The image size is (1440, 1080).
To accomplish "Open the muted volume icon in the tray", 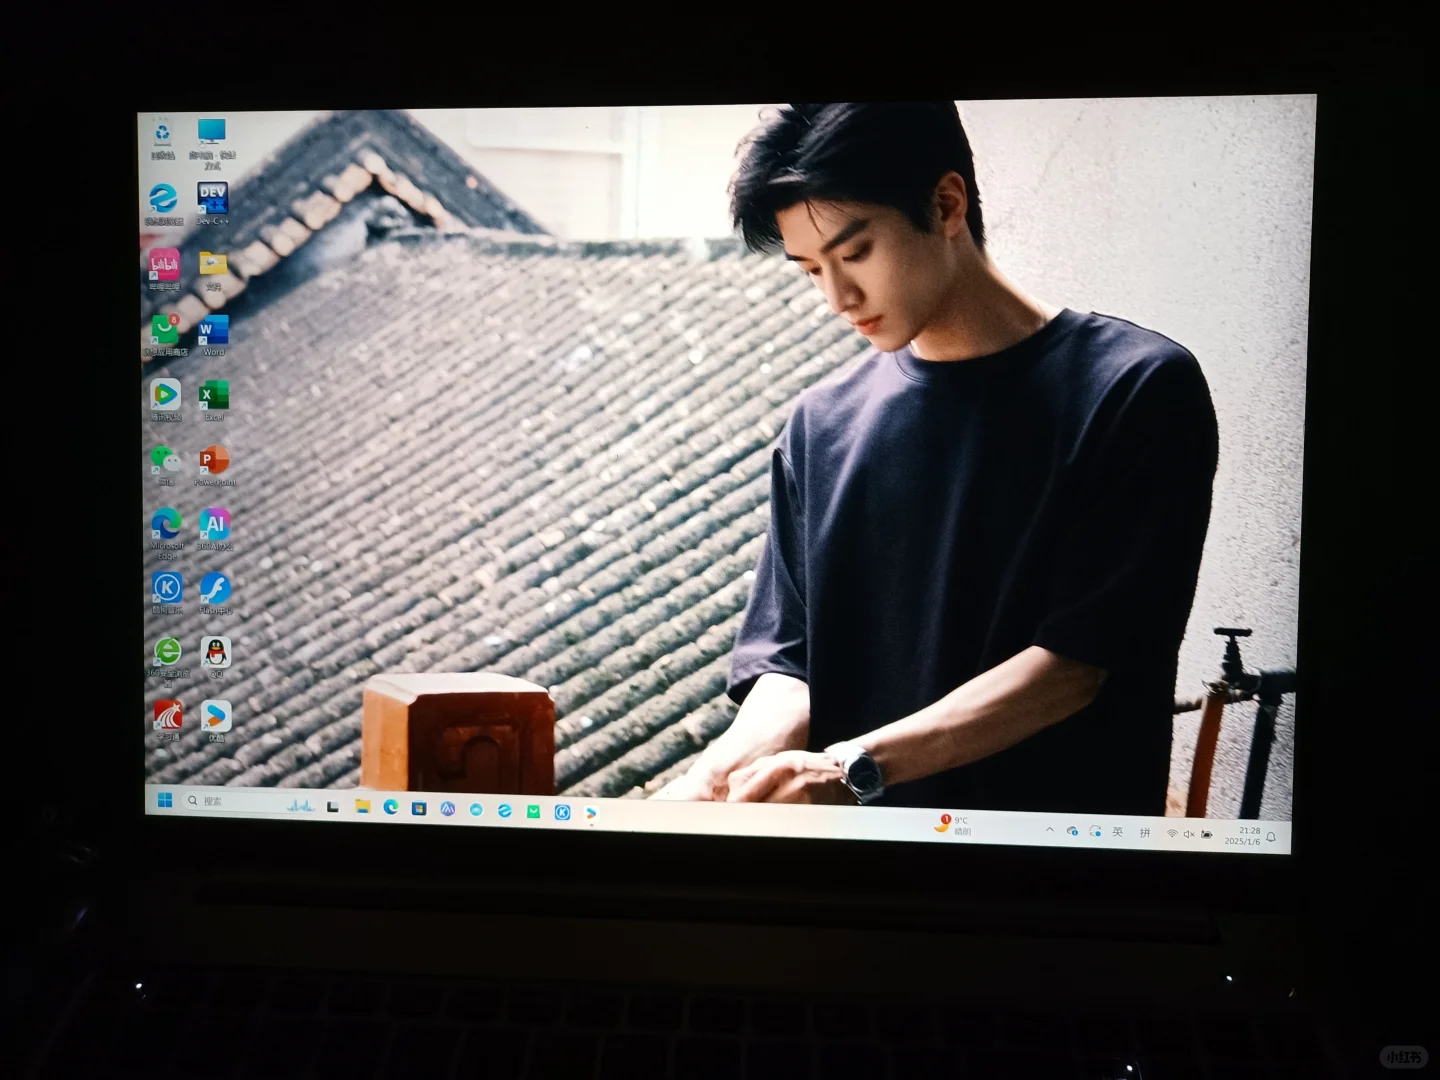I will (1189, 834).
